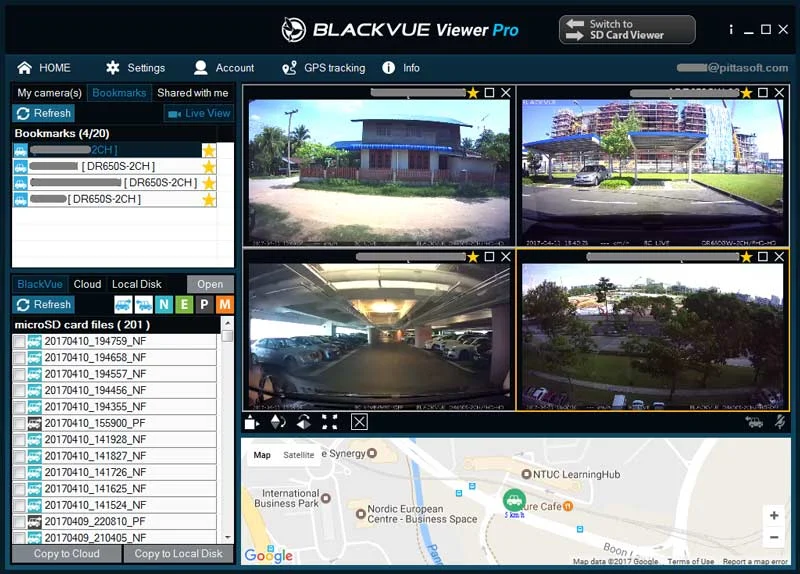
Task: Select the Shared with me tab
Action: pyautogui.click(x=193, y=93)
